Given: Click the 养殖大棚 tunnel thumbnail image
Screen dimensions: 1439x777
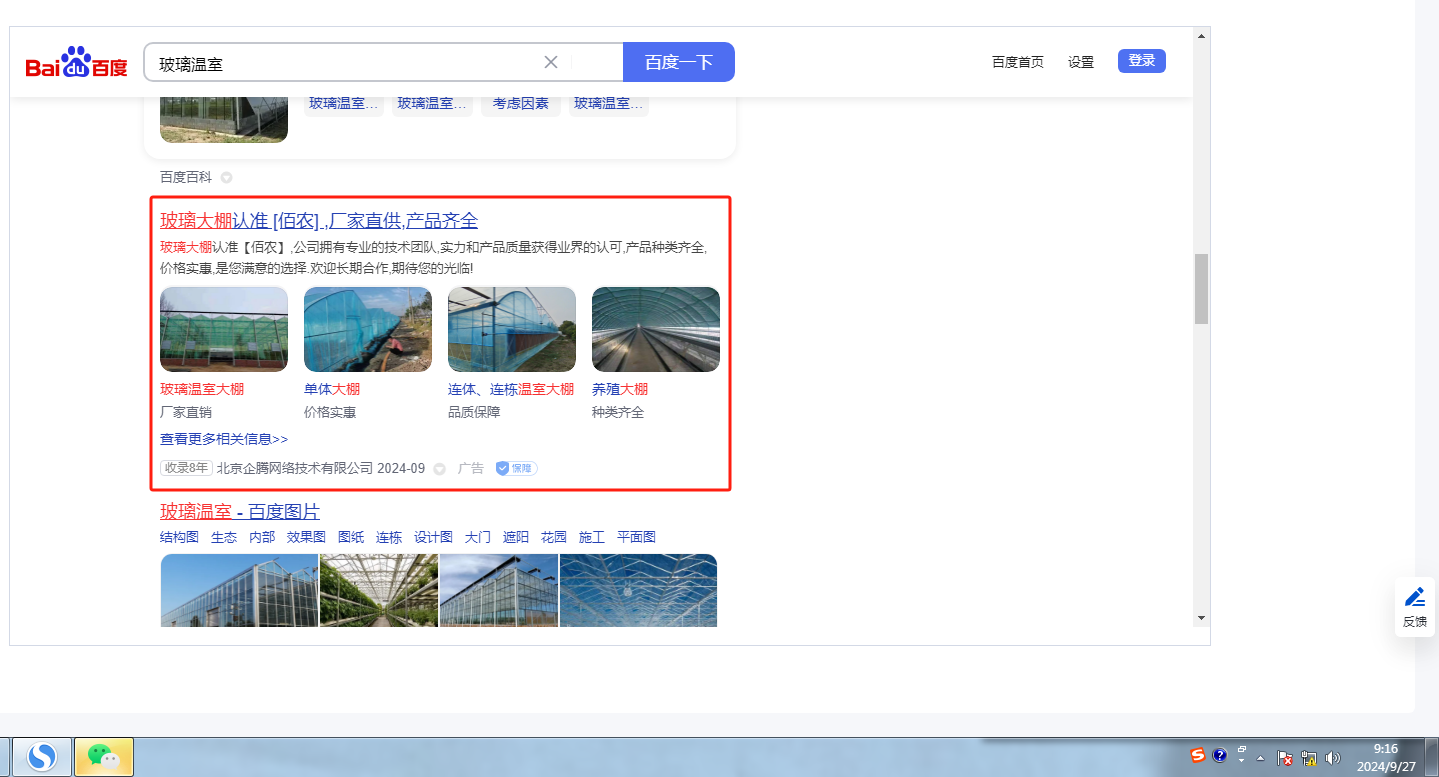Looking at the screenshot, I should click(656, 330).
